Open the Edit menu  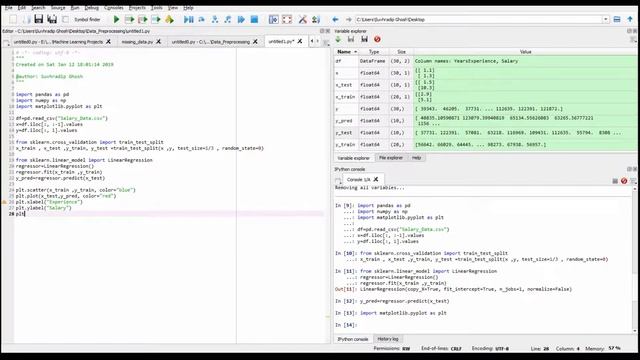pos(22,8)
